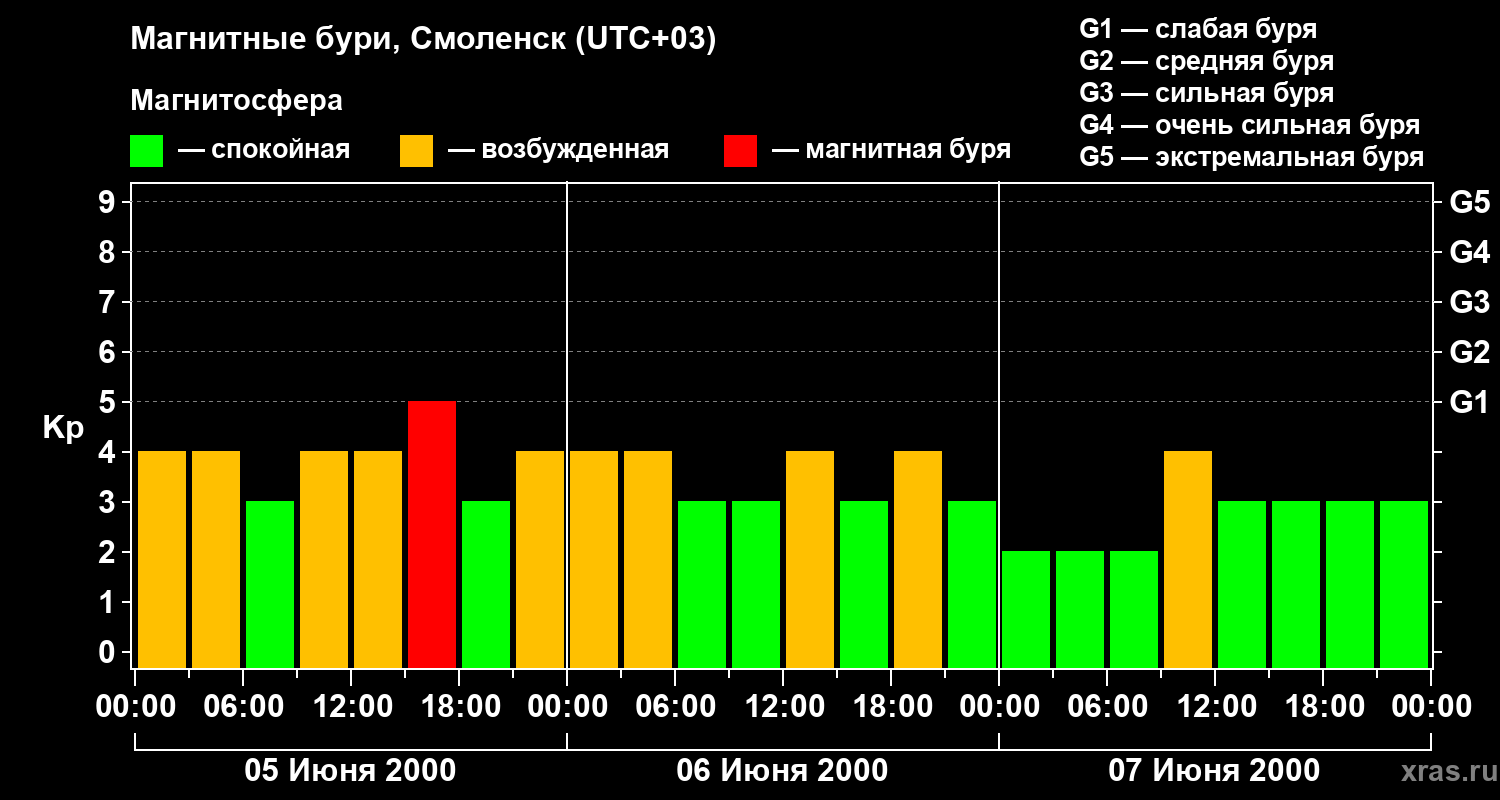Click the Kp axis value 9

point(109,202)
